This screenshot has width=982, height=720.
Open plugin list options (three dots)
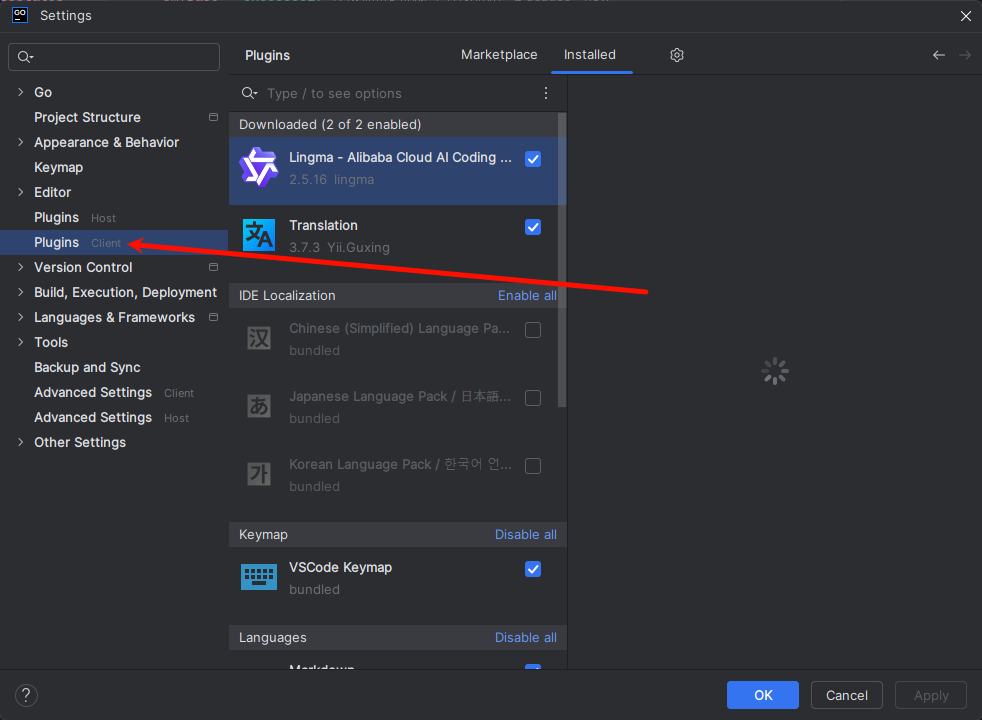click(545, 93)
